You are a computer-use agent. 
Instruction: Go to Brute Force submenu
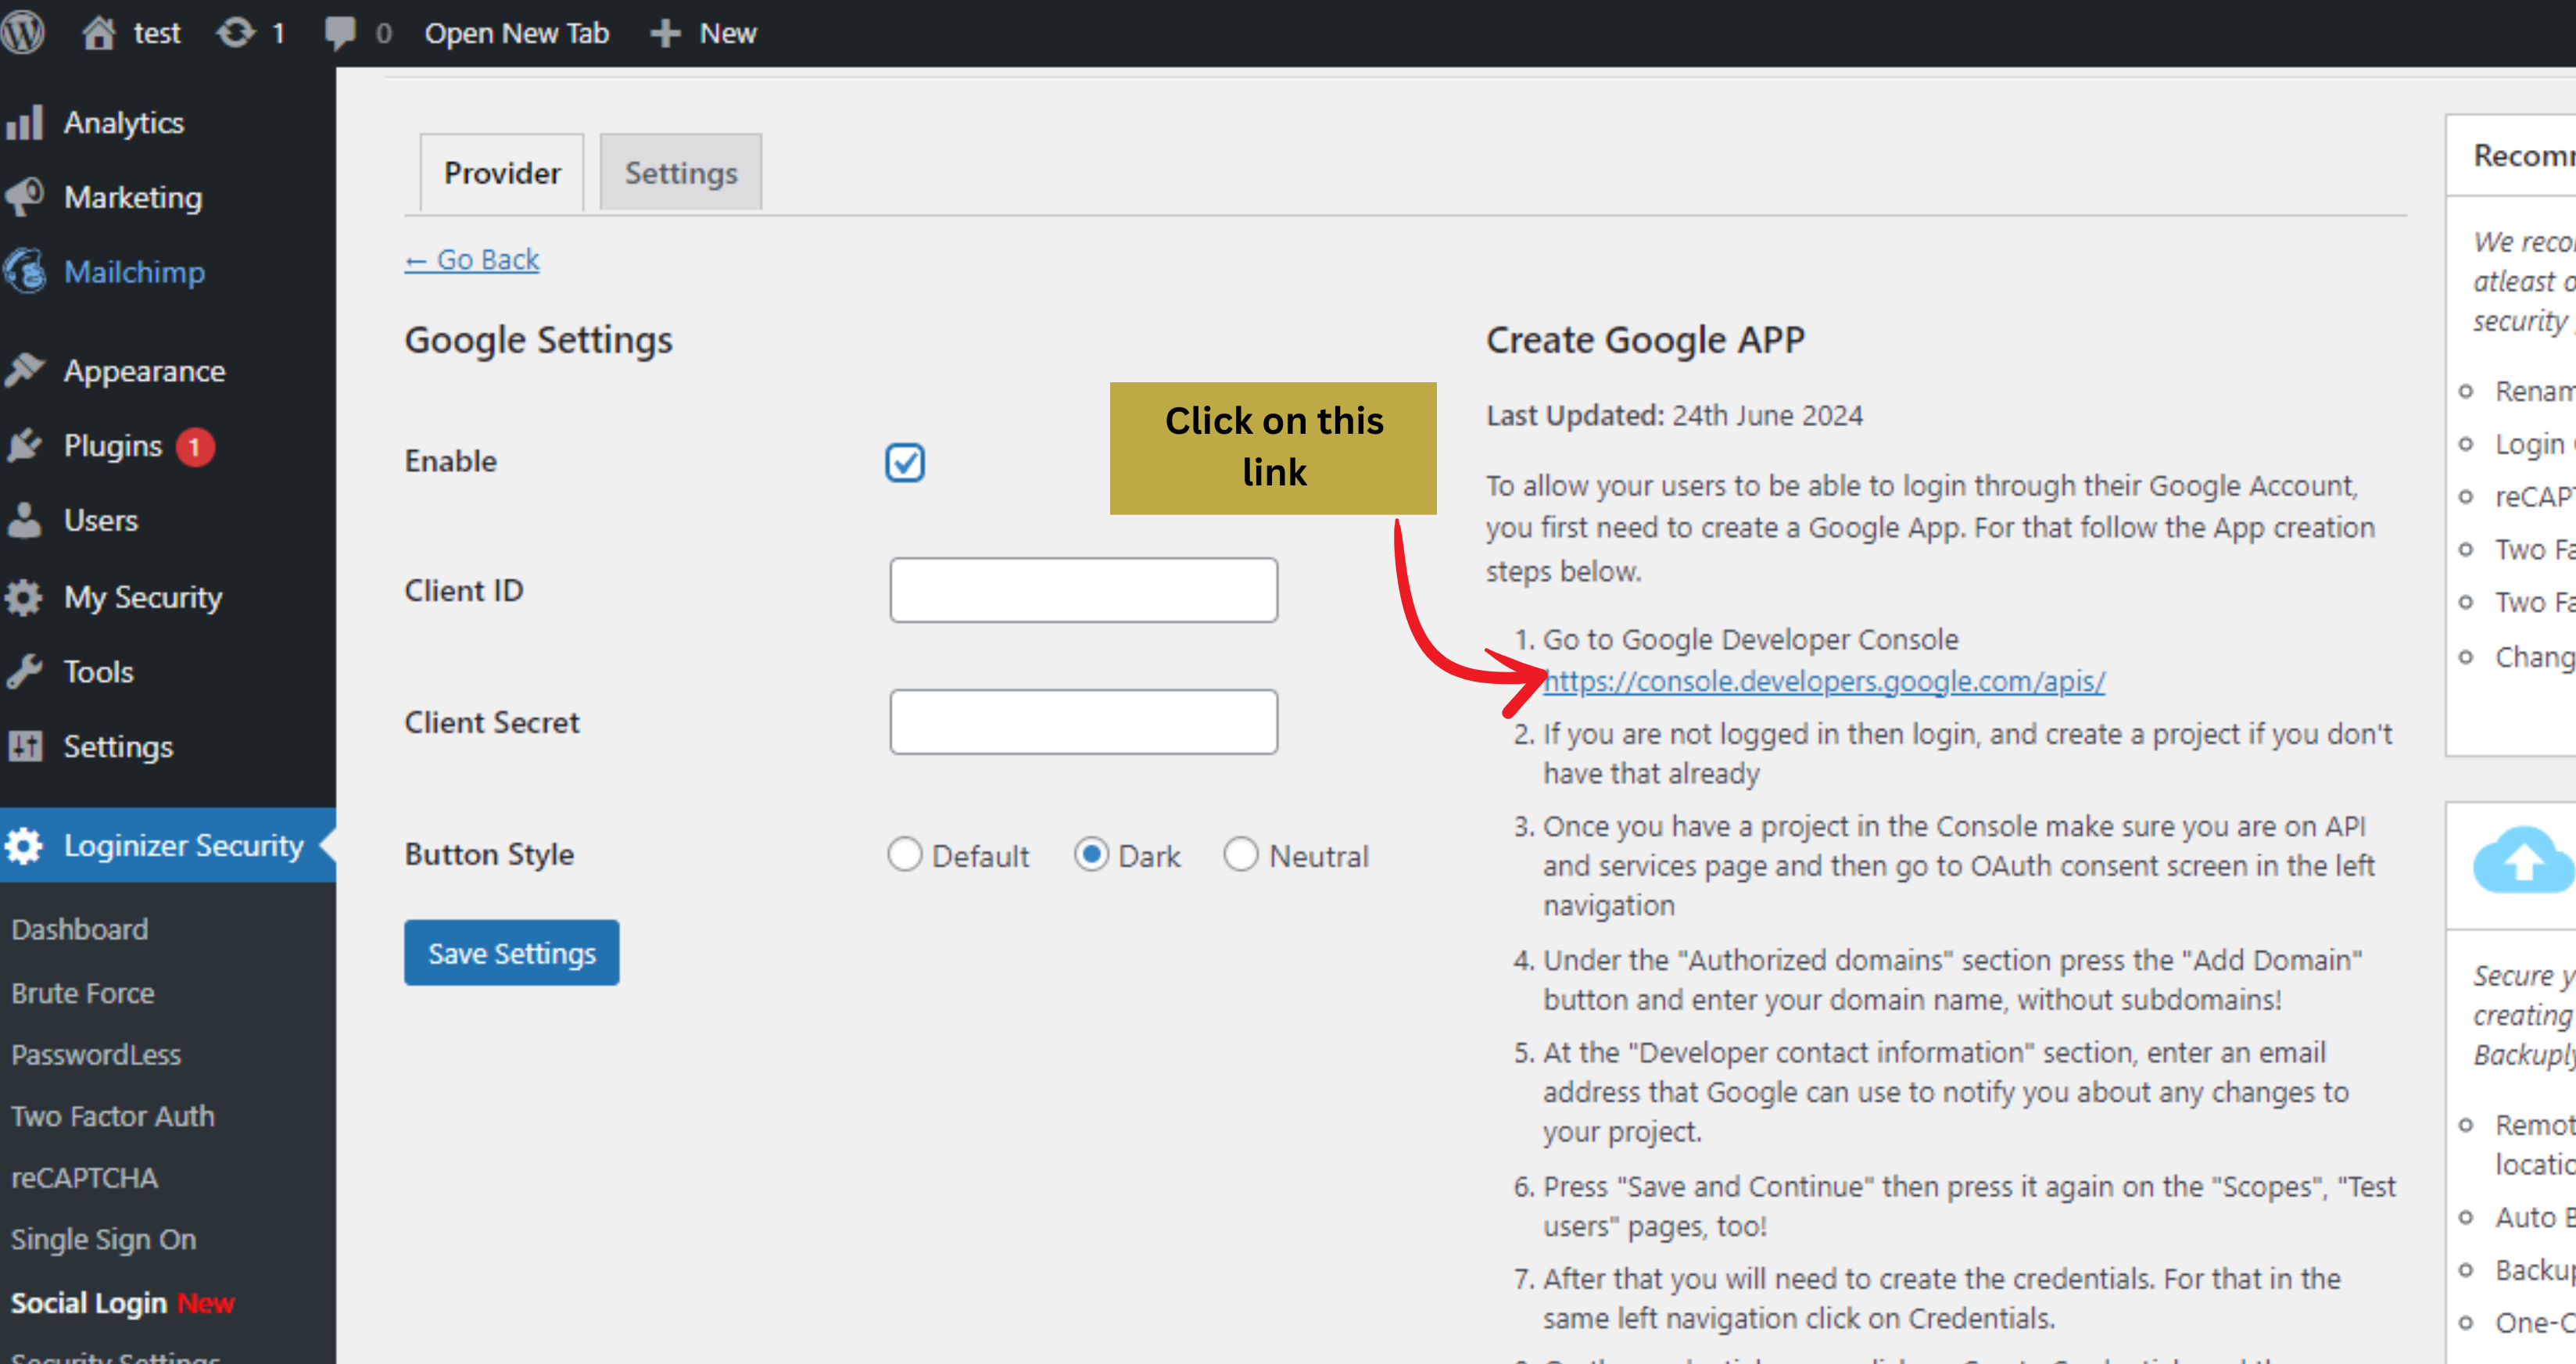pos(83,993)
